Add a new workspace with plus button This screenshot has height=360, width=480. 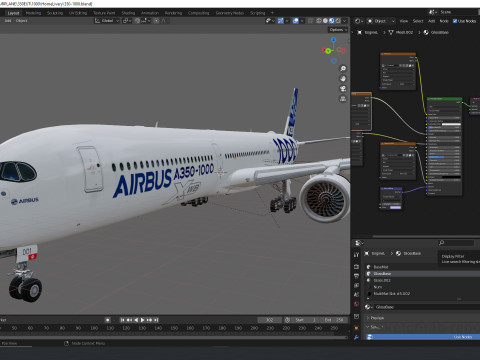pos(272,13)
